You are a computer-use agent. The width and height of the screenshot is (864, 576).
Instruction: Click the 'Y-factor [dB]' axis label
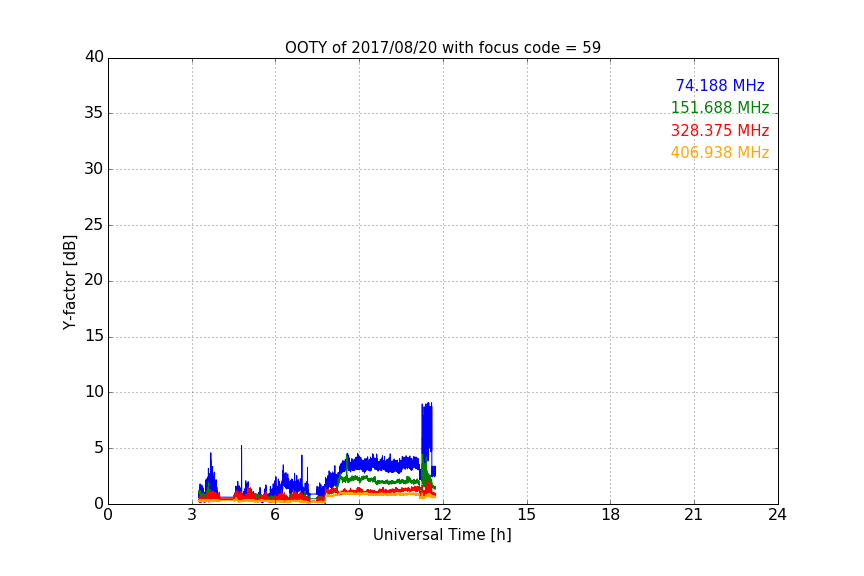(69, 282)
